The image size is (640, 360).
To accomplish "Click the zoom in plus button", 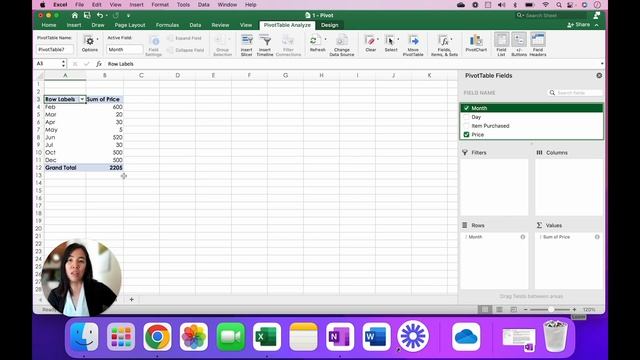I will pos(574,310).
